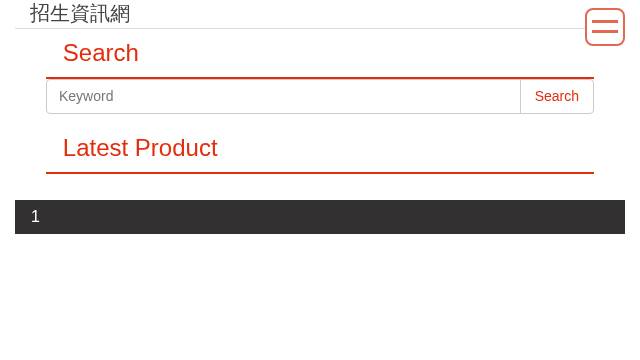Focus the Keyword search field

(283, 96)
